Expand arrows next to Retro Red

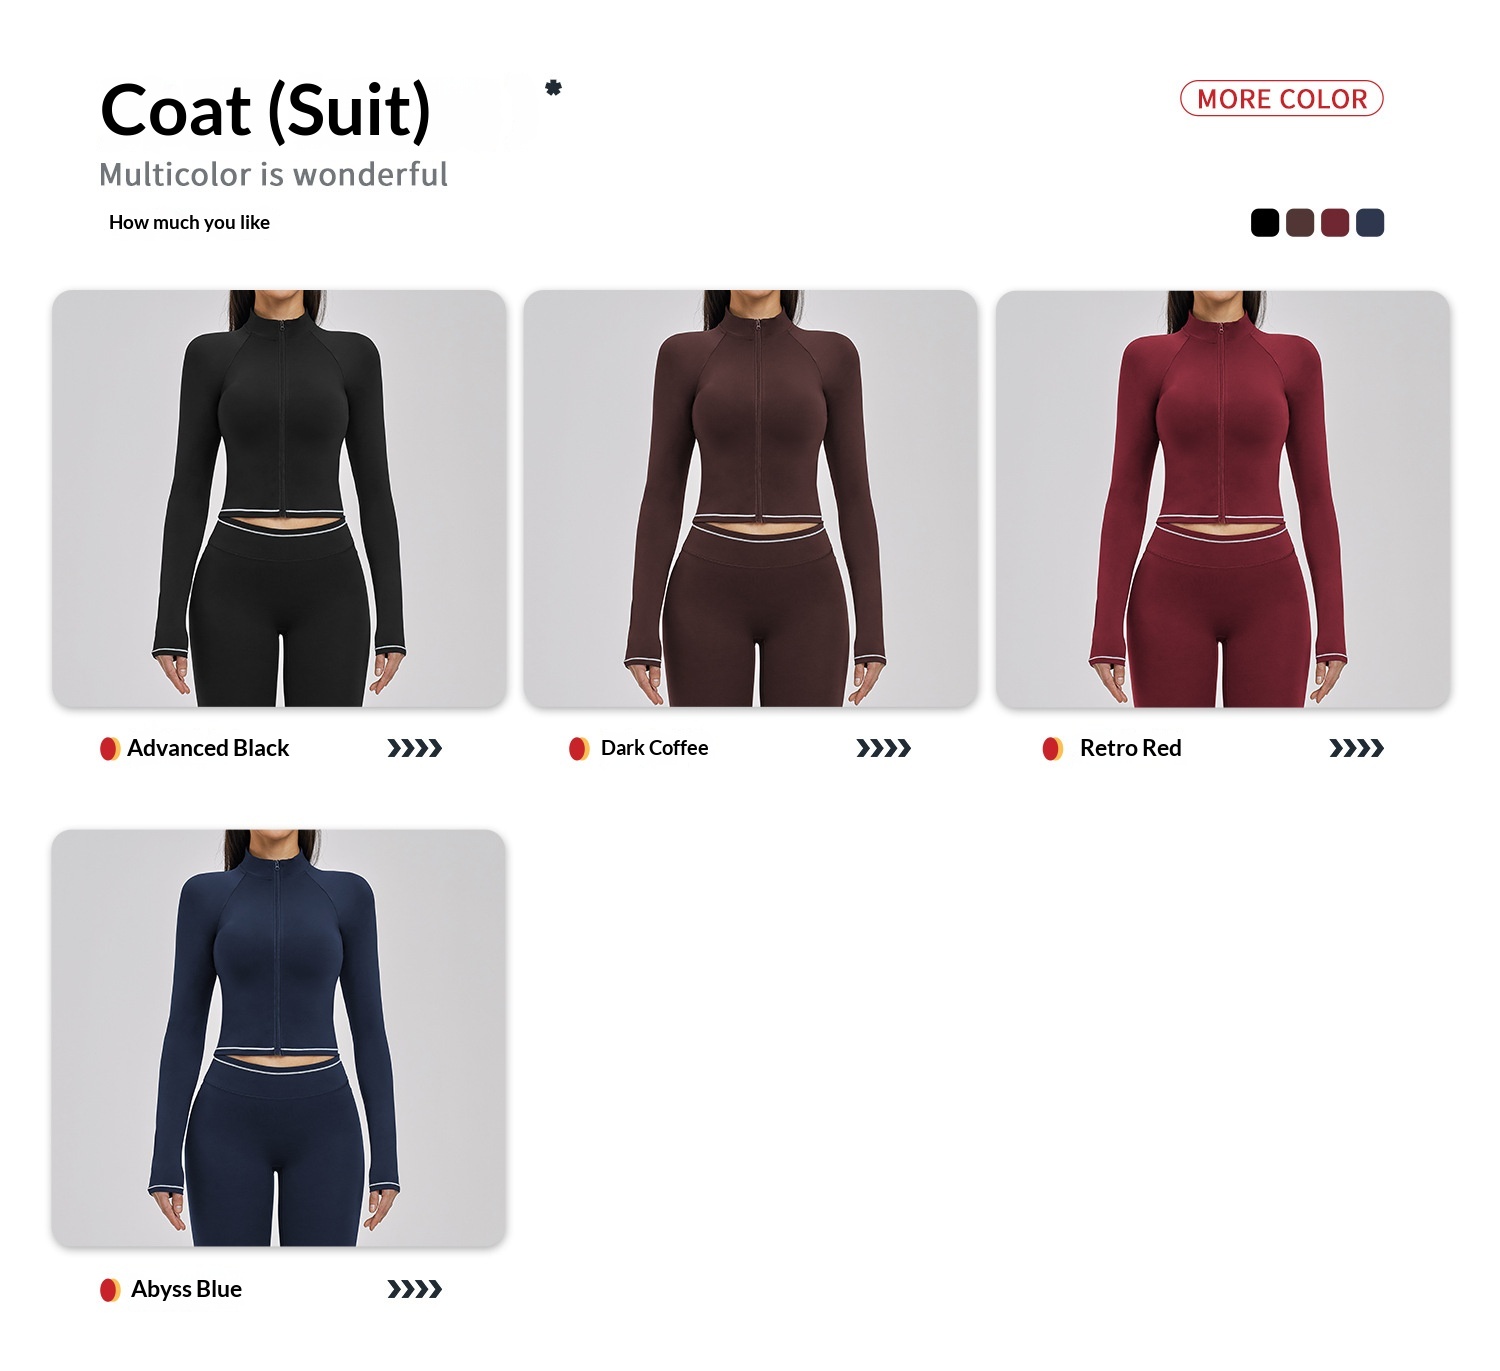tap(1357, 748)
